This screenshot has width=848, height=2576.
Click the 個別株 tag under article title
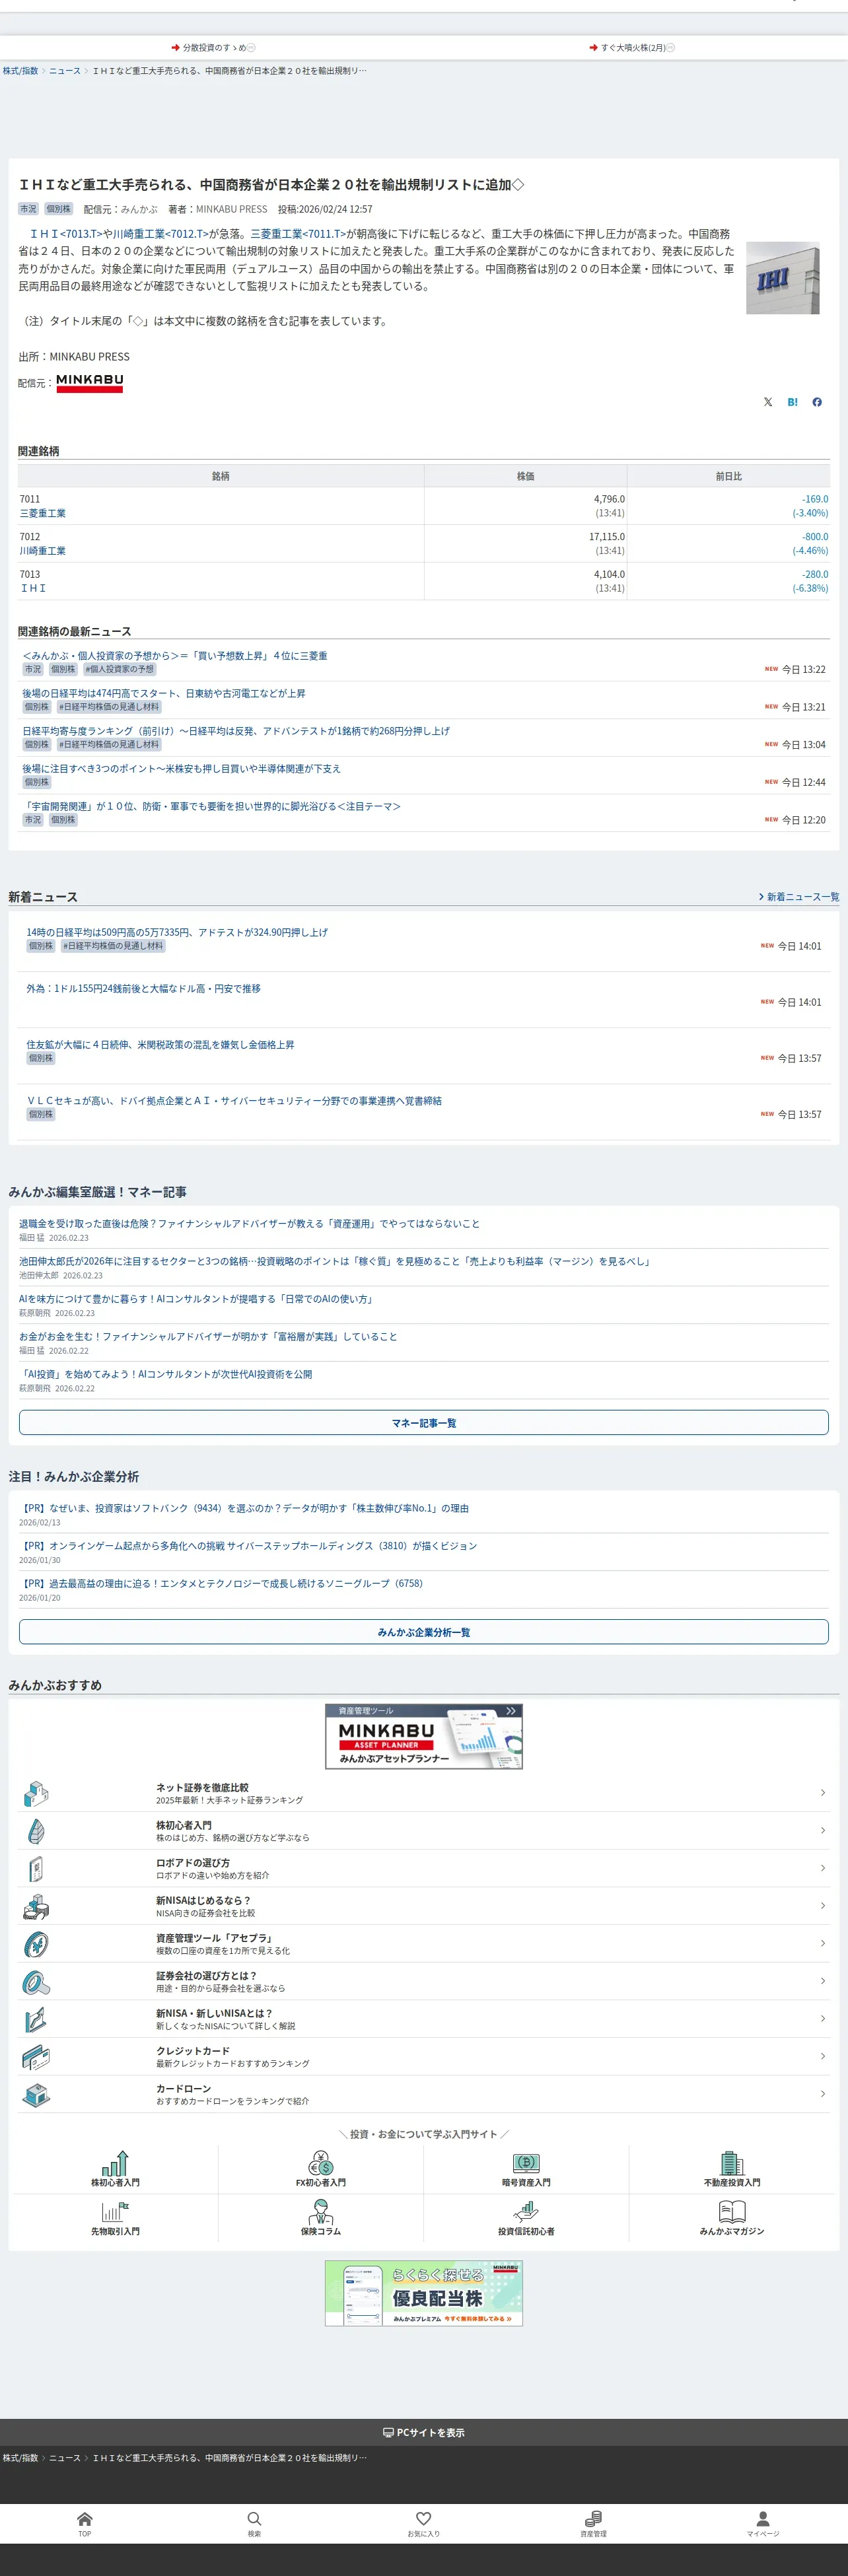click(59, 209)
